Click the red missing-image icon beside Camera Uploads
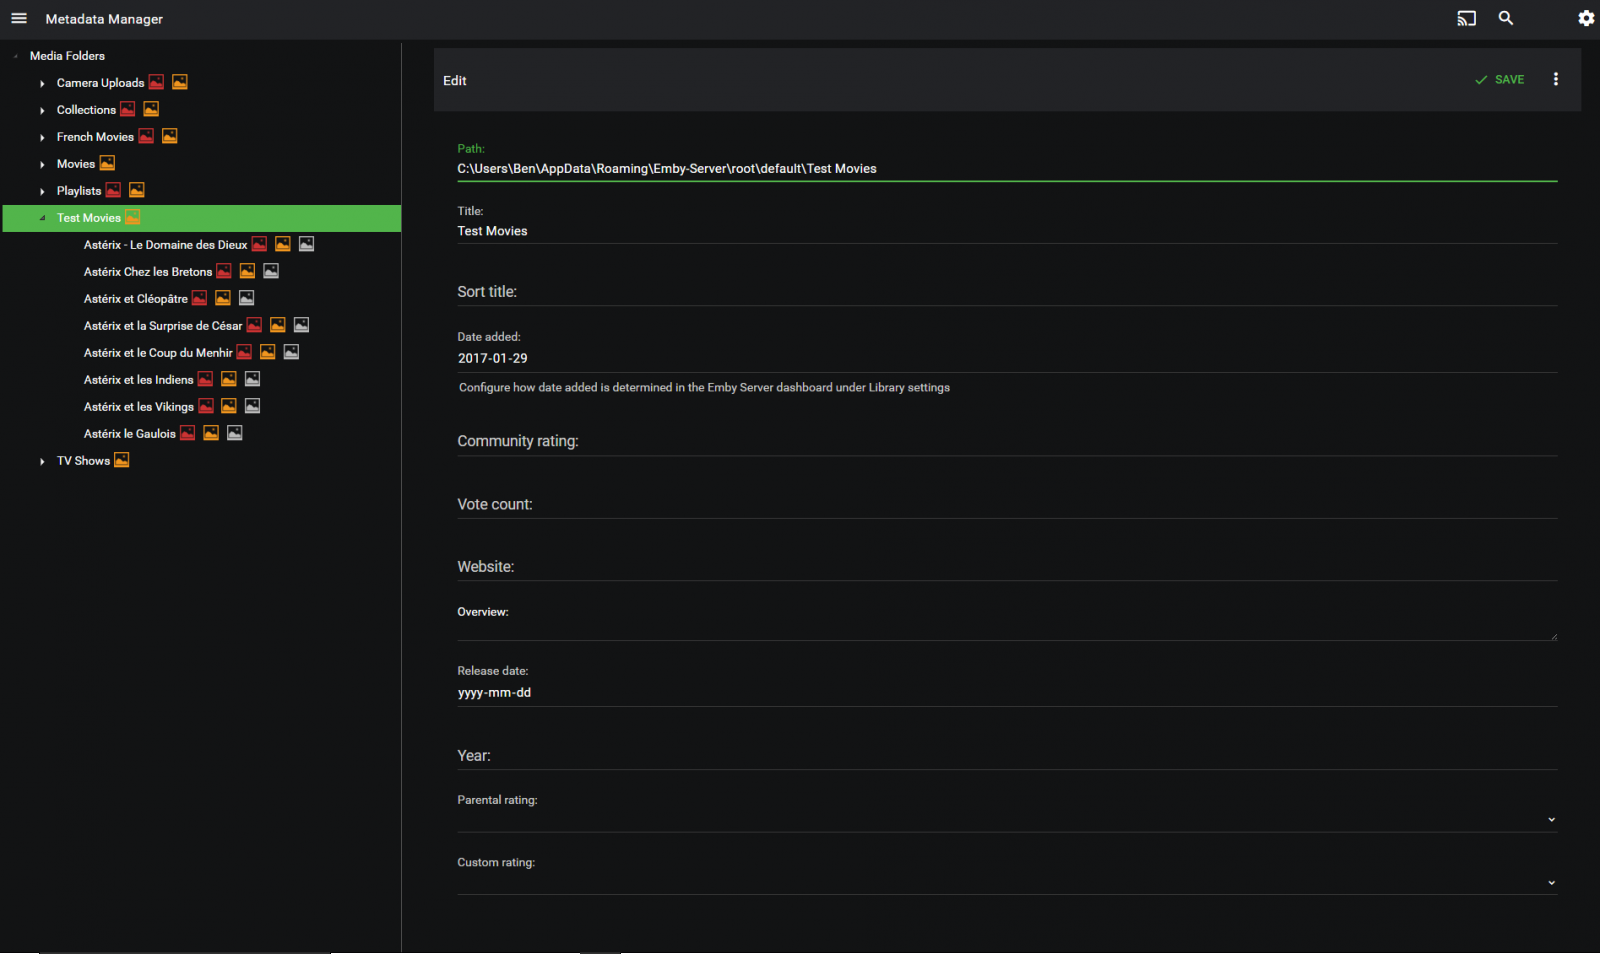The height and width of the screenshot is (954, 1600). pos(156,82)
